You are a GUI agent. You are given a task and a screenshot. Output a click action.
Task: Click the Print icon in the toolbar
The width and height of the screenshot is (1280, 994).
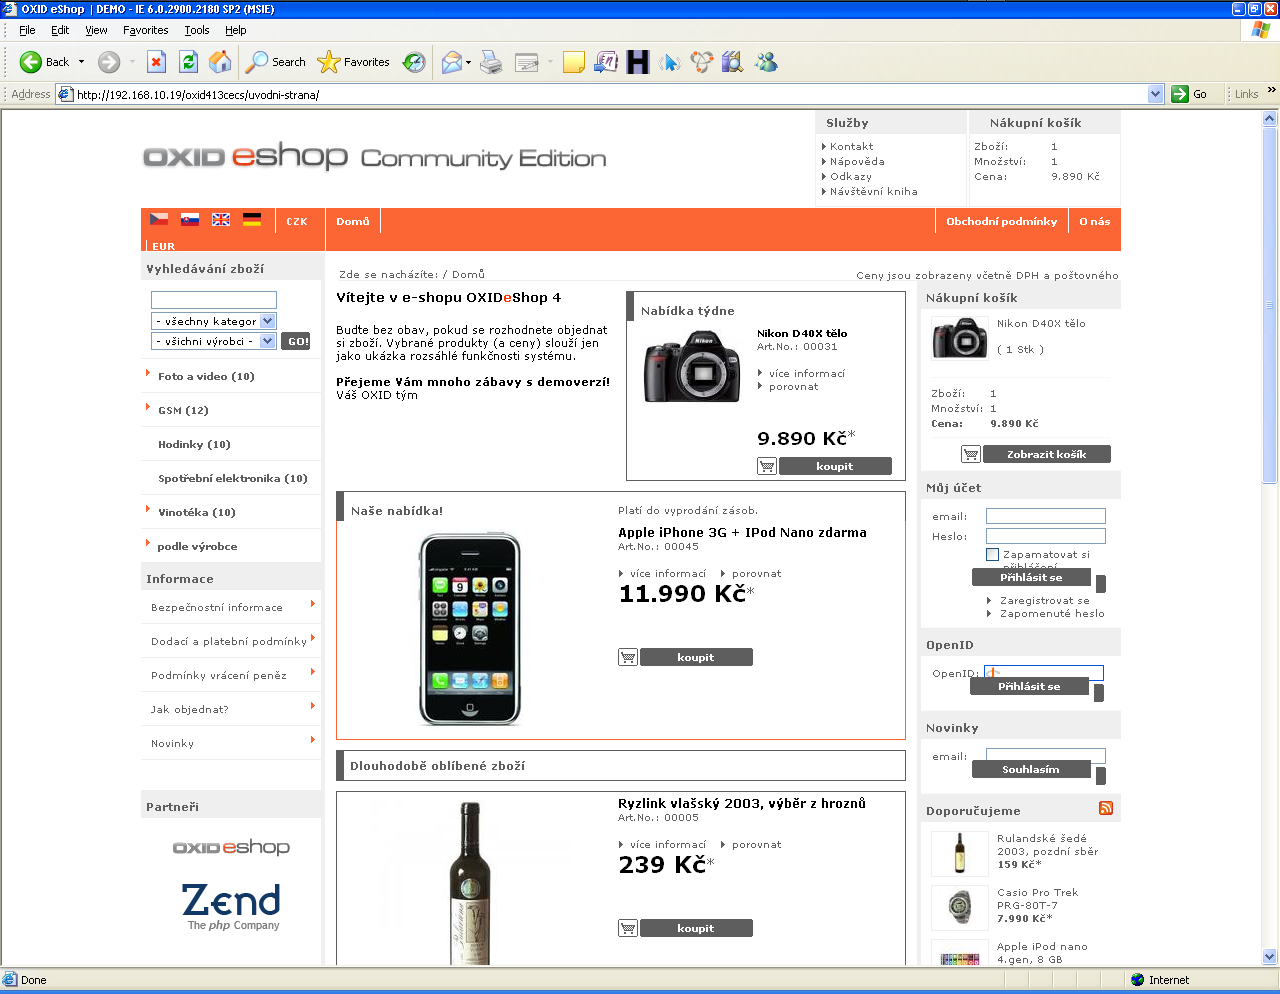(491, 62)
